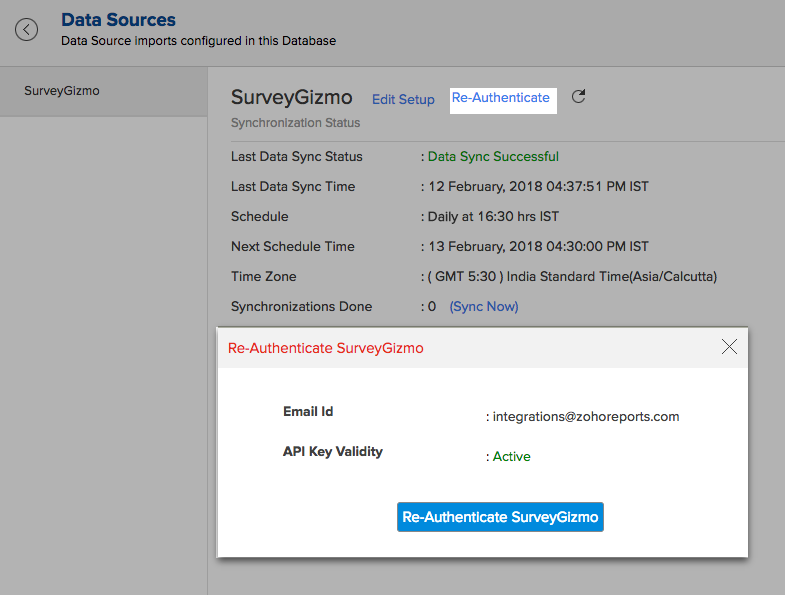Click the India Standard Time zone value

(x=572, y=277)
